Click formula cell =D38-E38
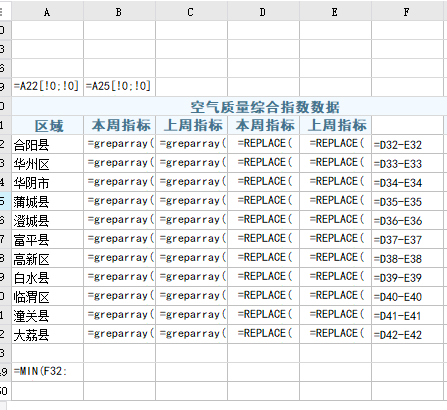 407,258
